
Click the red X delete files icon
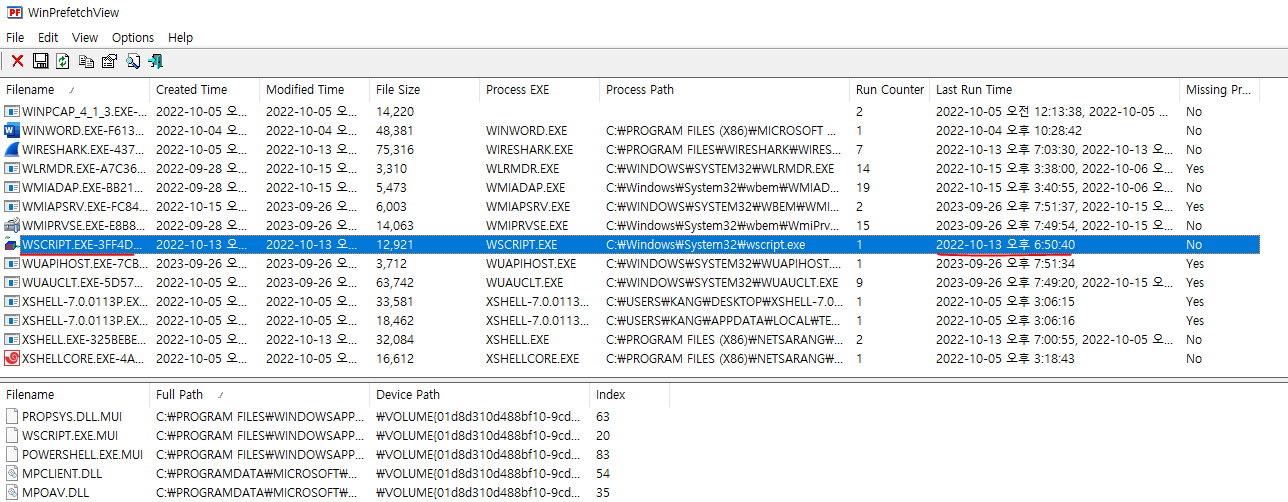[x=17, y=61]
